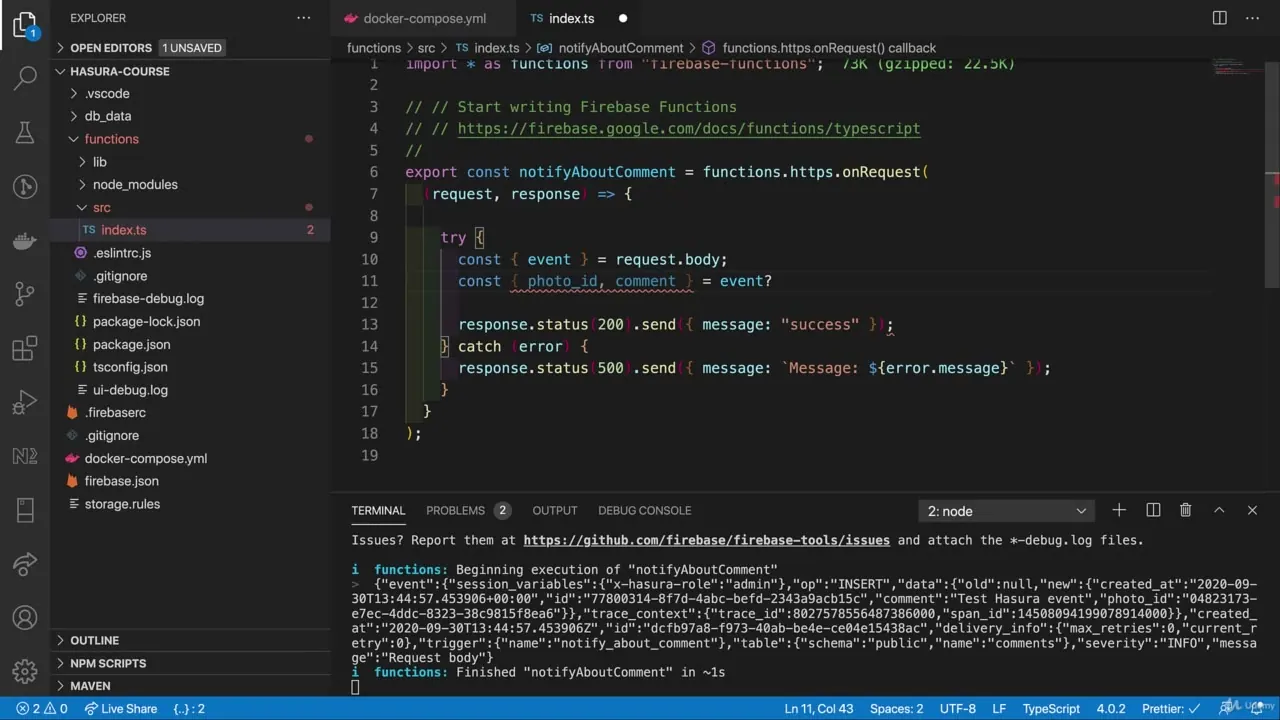The image size is (1280, 720).
Task: Open the Docker view in activity bar
Action: click(25, 240)
